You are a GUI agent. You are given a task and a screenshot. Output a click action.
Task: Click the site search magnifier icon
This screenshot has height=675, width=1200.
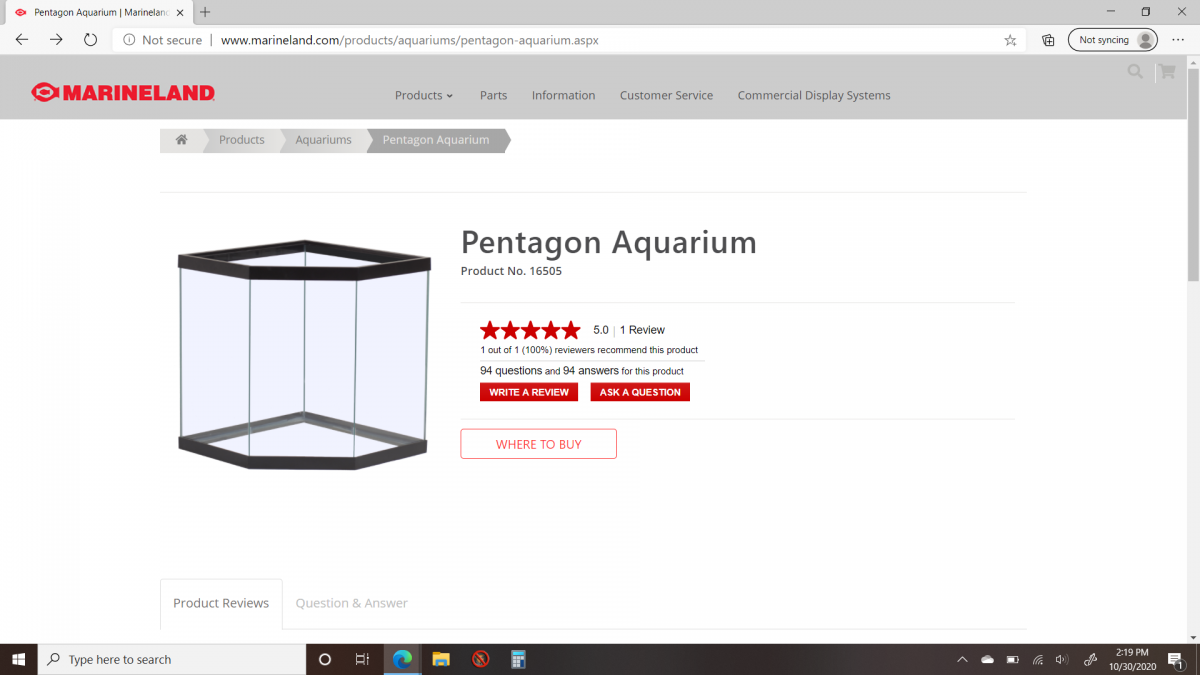1135,72
